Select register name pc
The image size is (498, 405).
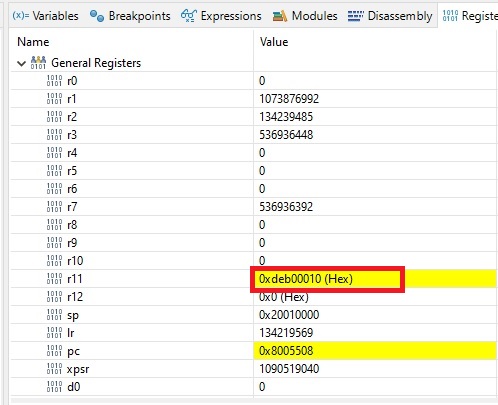[73, 351]
